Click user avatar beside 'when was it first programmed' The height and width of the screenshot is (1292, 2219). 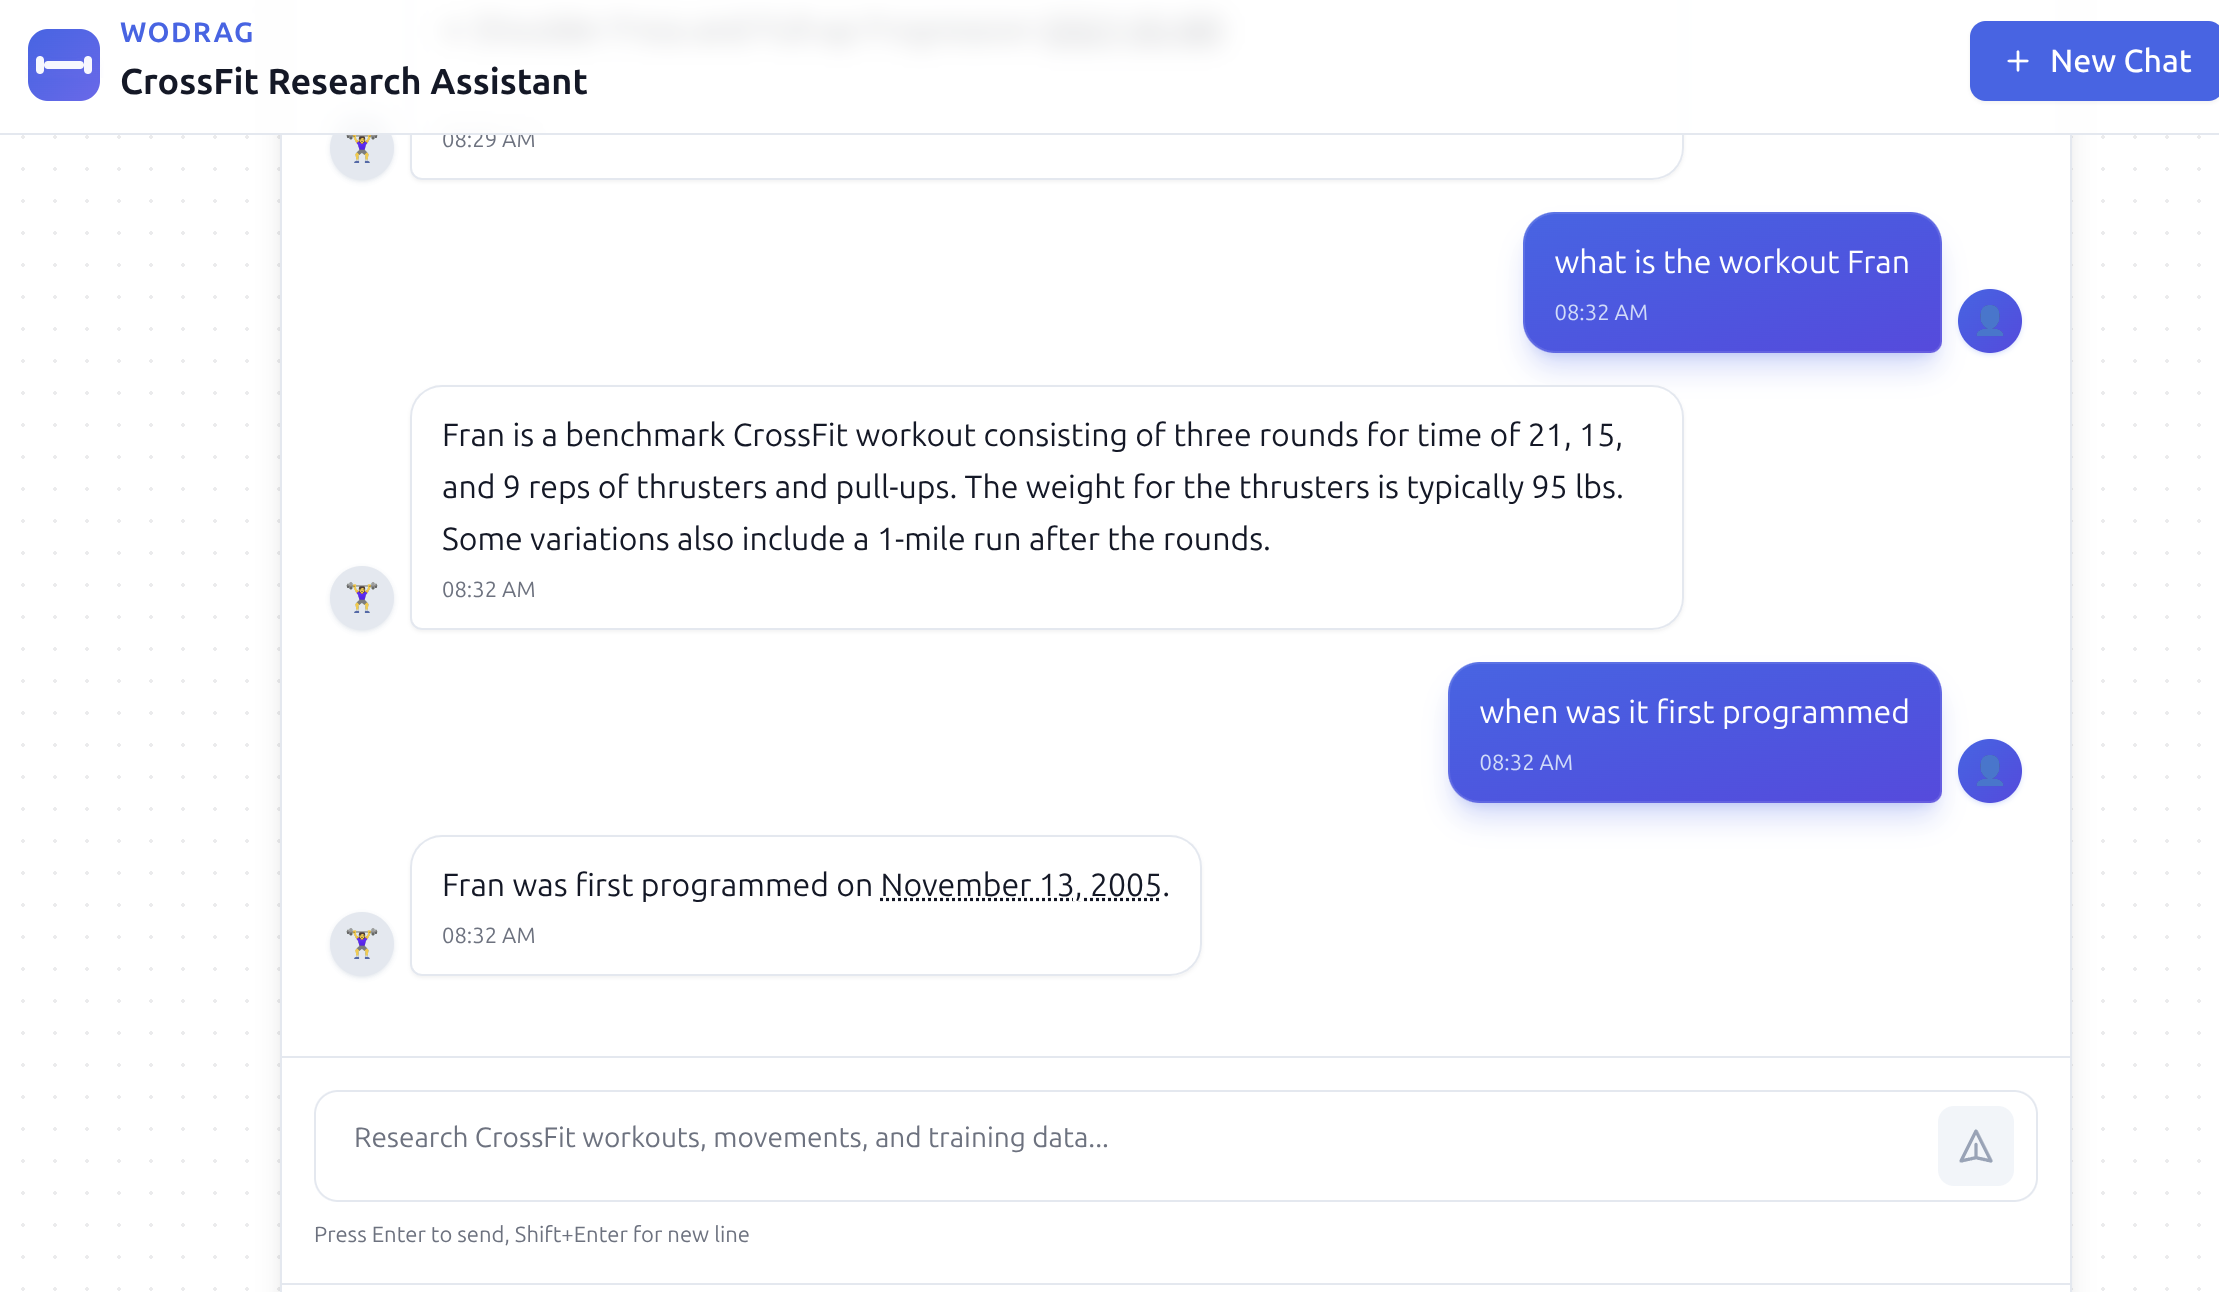(1989, 771)
